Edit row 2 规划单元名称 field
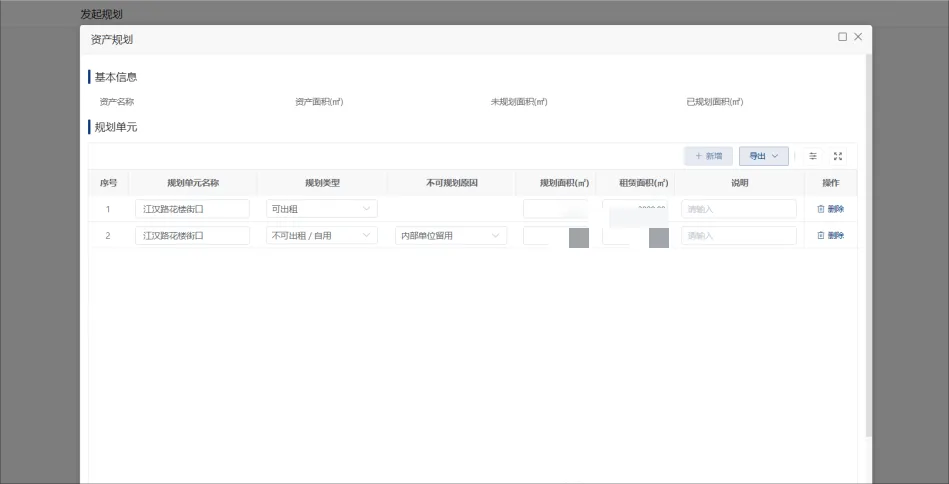 point(192,235)
